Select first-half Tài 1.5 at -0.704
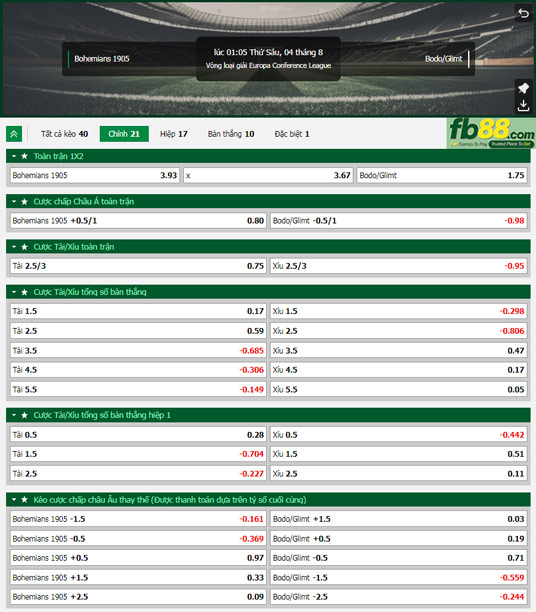This screenshot has width=536, height=612. pyautogui.click(x=138, y=454)
